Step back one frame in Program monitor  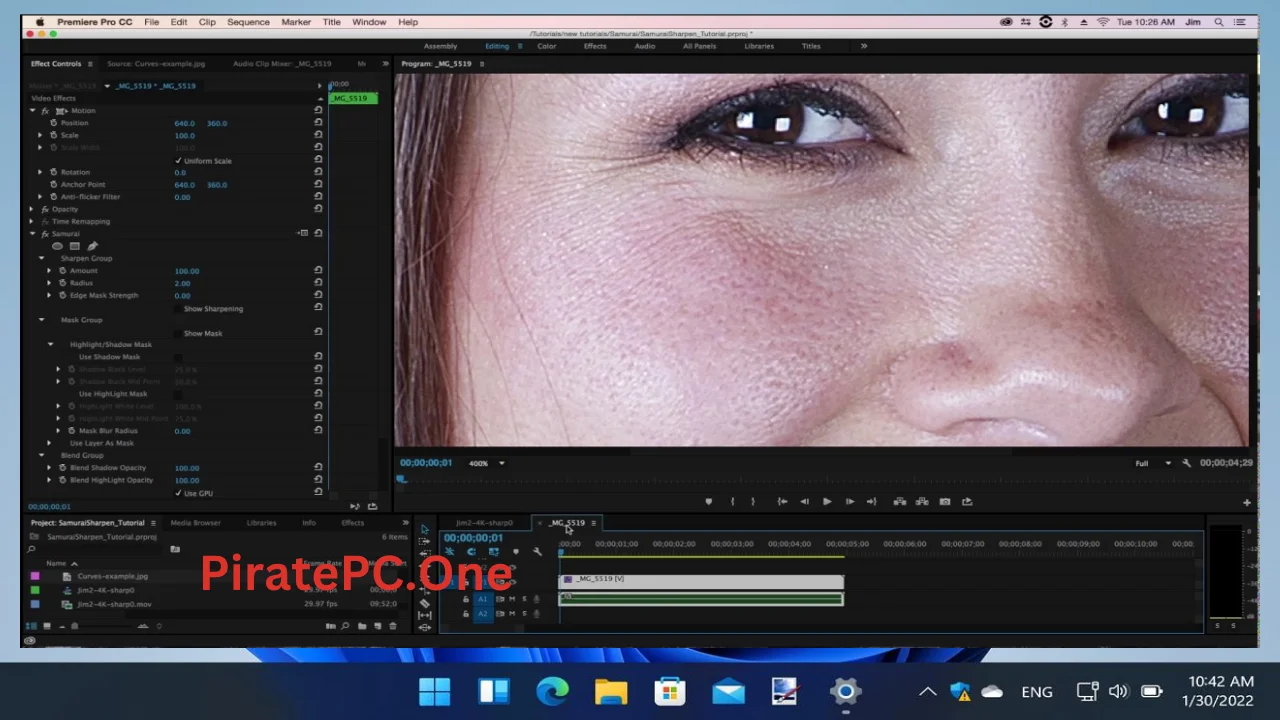[x=804, y=502]
